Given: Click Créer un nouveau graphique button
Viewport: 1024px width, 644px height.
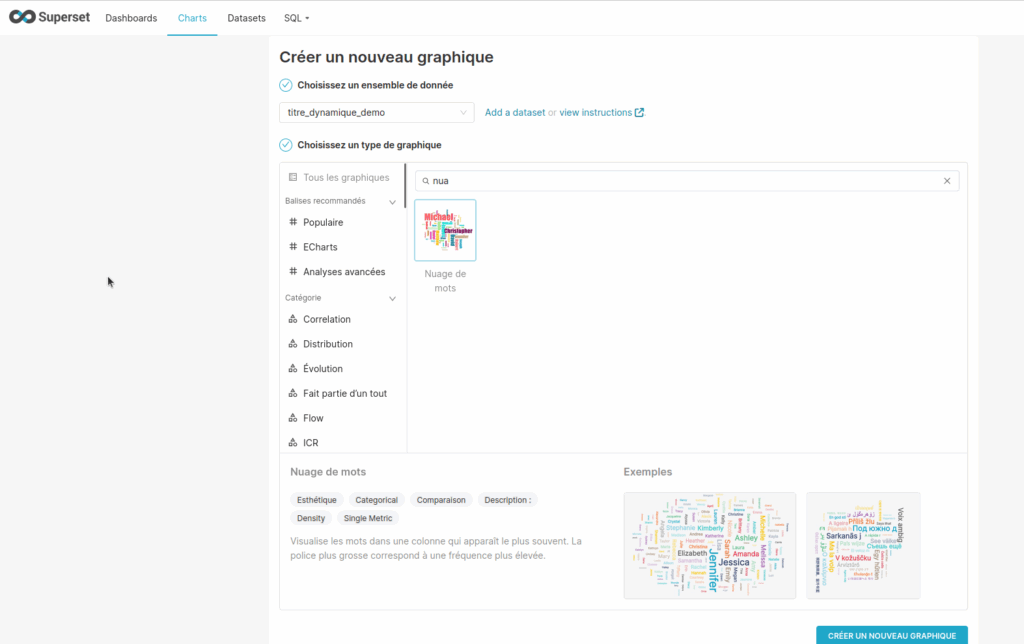Looking at the screenshot, I should tap(891, 635).
